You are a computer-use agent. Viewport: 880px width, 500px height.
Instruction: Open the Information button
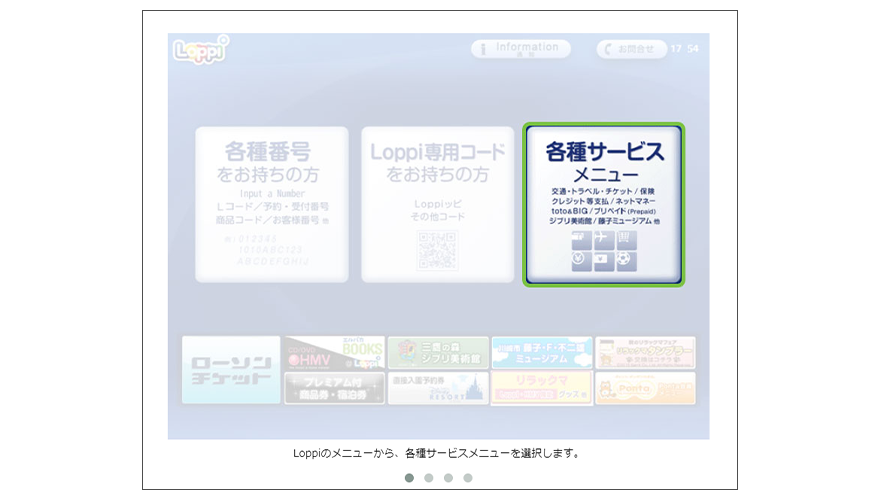(521, 49)
